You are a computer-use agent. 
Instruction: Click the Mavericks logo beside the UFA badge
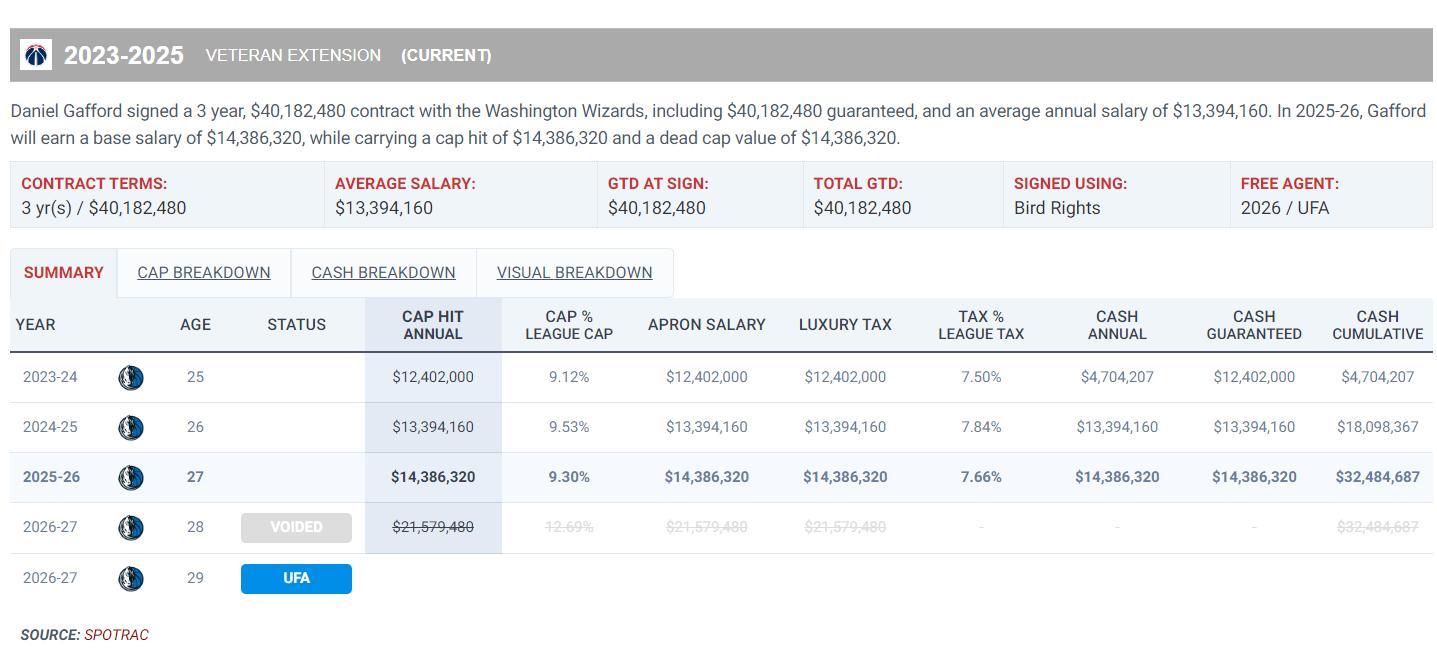click(x=131, y=579)
